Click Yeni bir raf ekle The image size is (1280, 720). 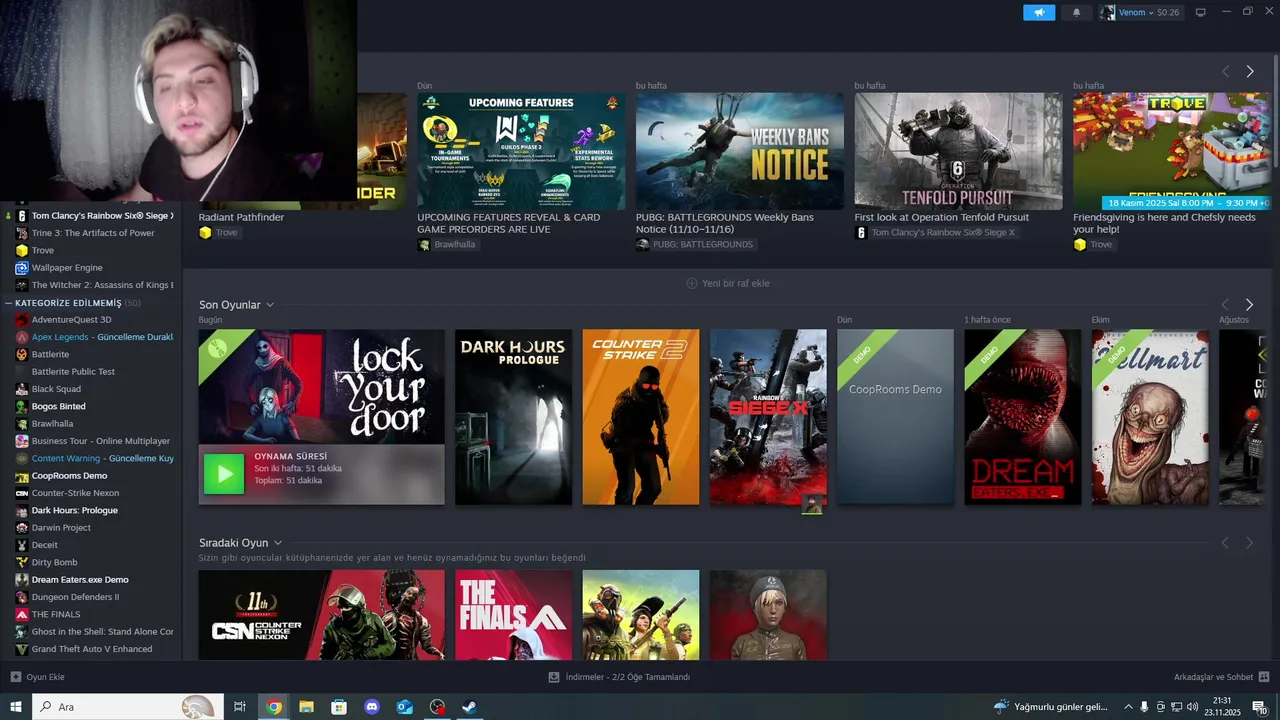click(727, 283)
